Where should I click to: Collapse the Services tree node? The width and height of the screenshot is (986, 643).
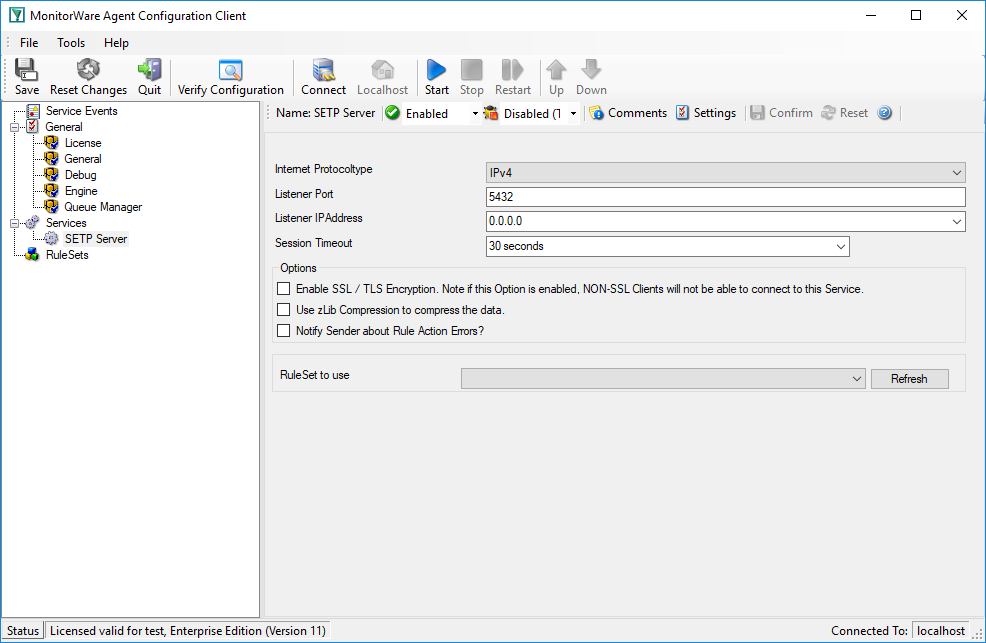click(x=14, y=223)
